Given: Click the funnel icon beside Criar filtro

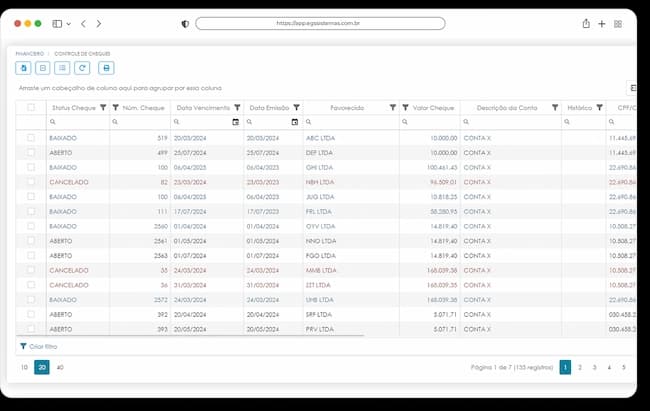Looking at the screenshot, I should coord(23,346).
